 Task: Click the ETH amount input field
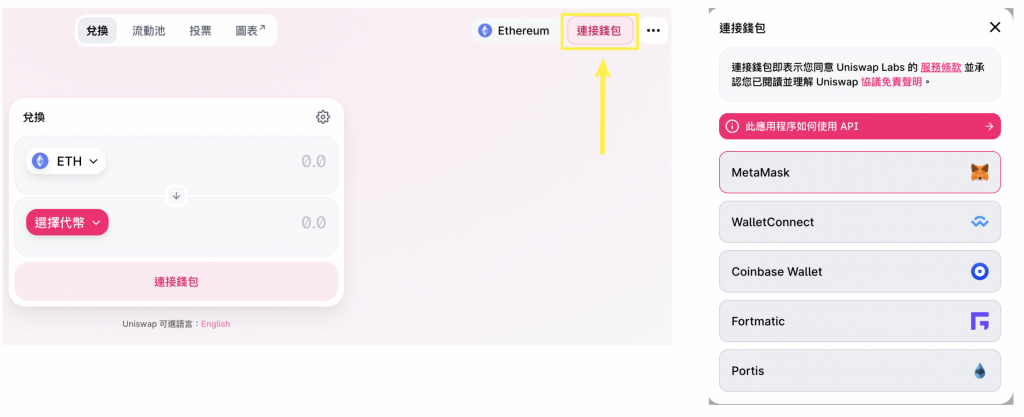pos(250,161)
